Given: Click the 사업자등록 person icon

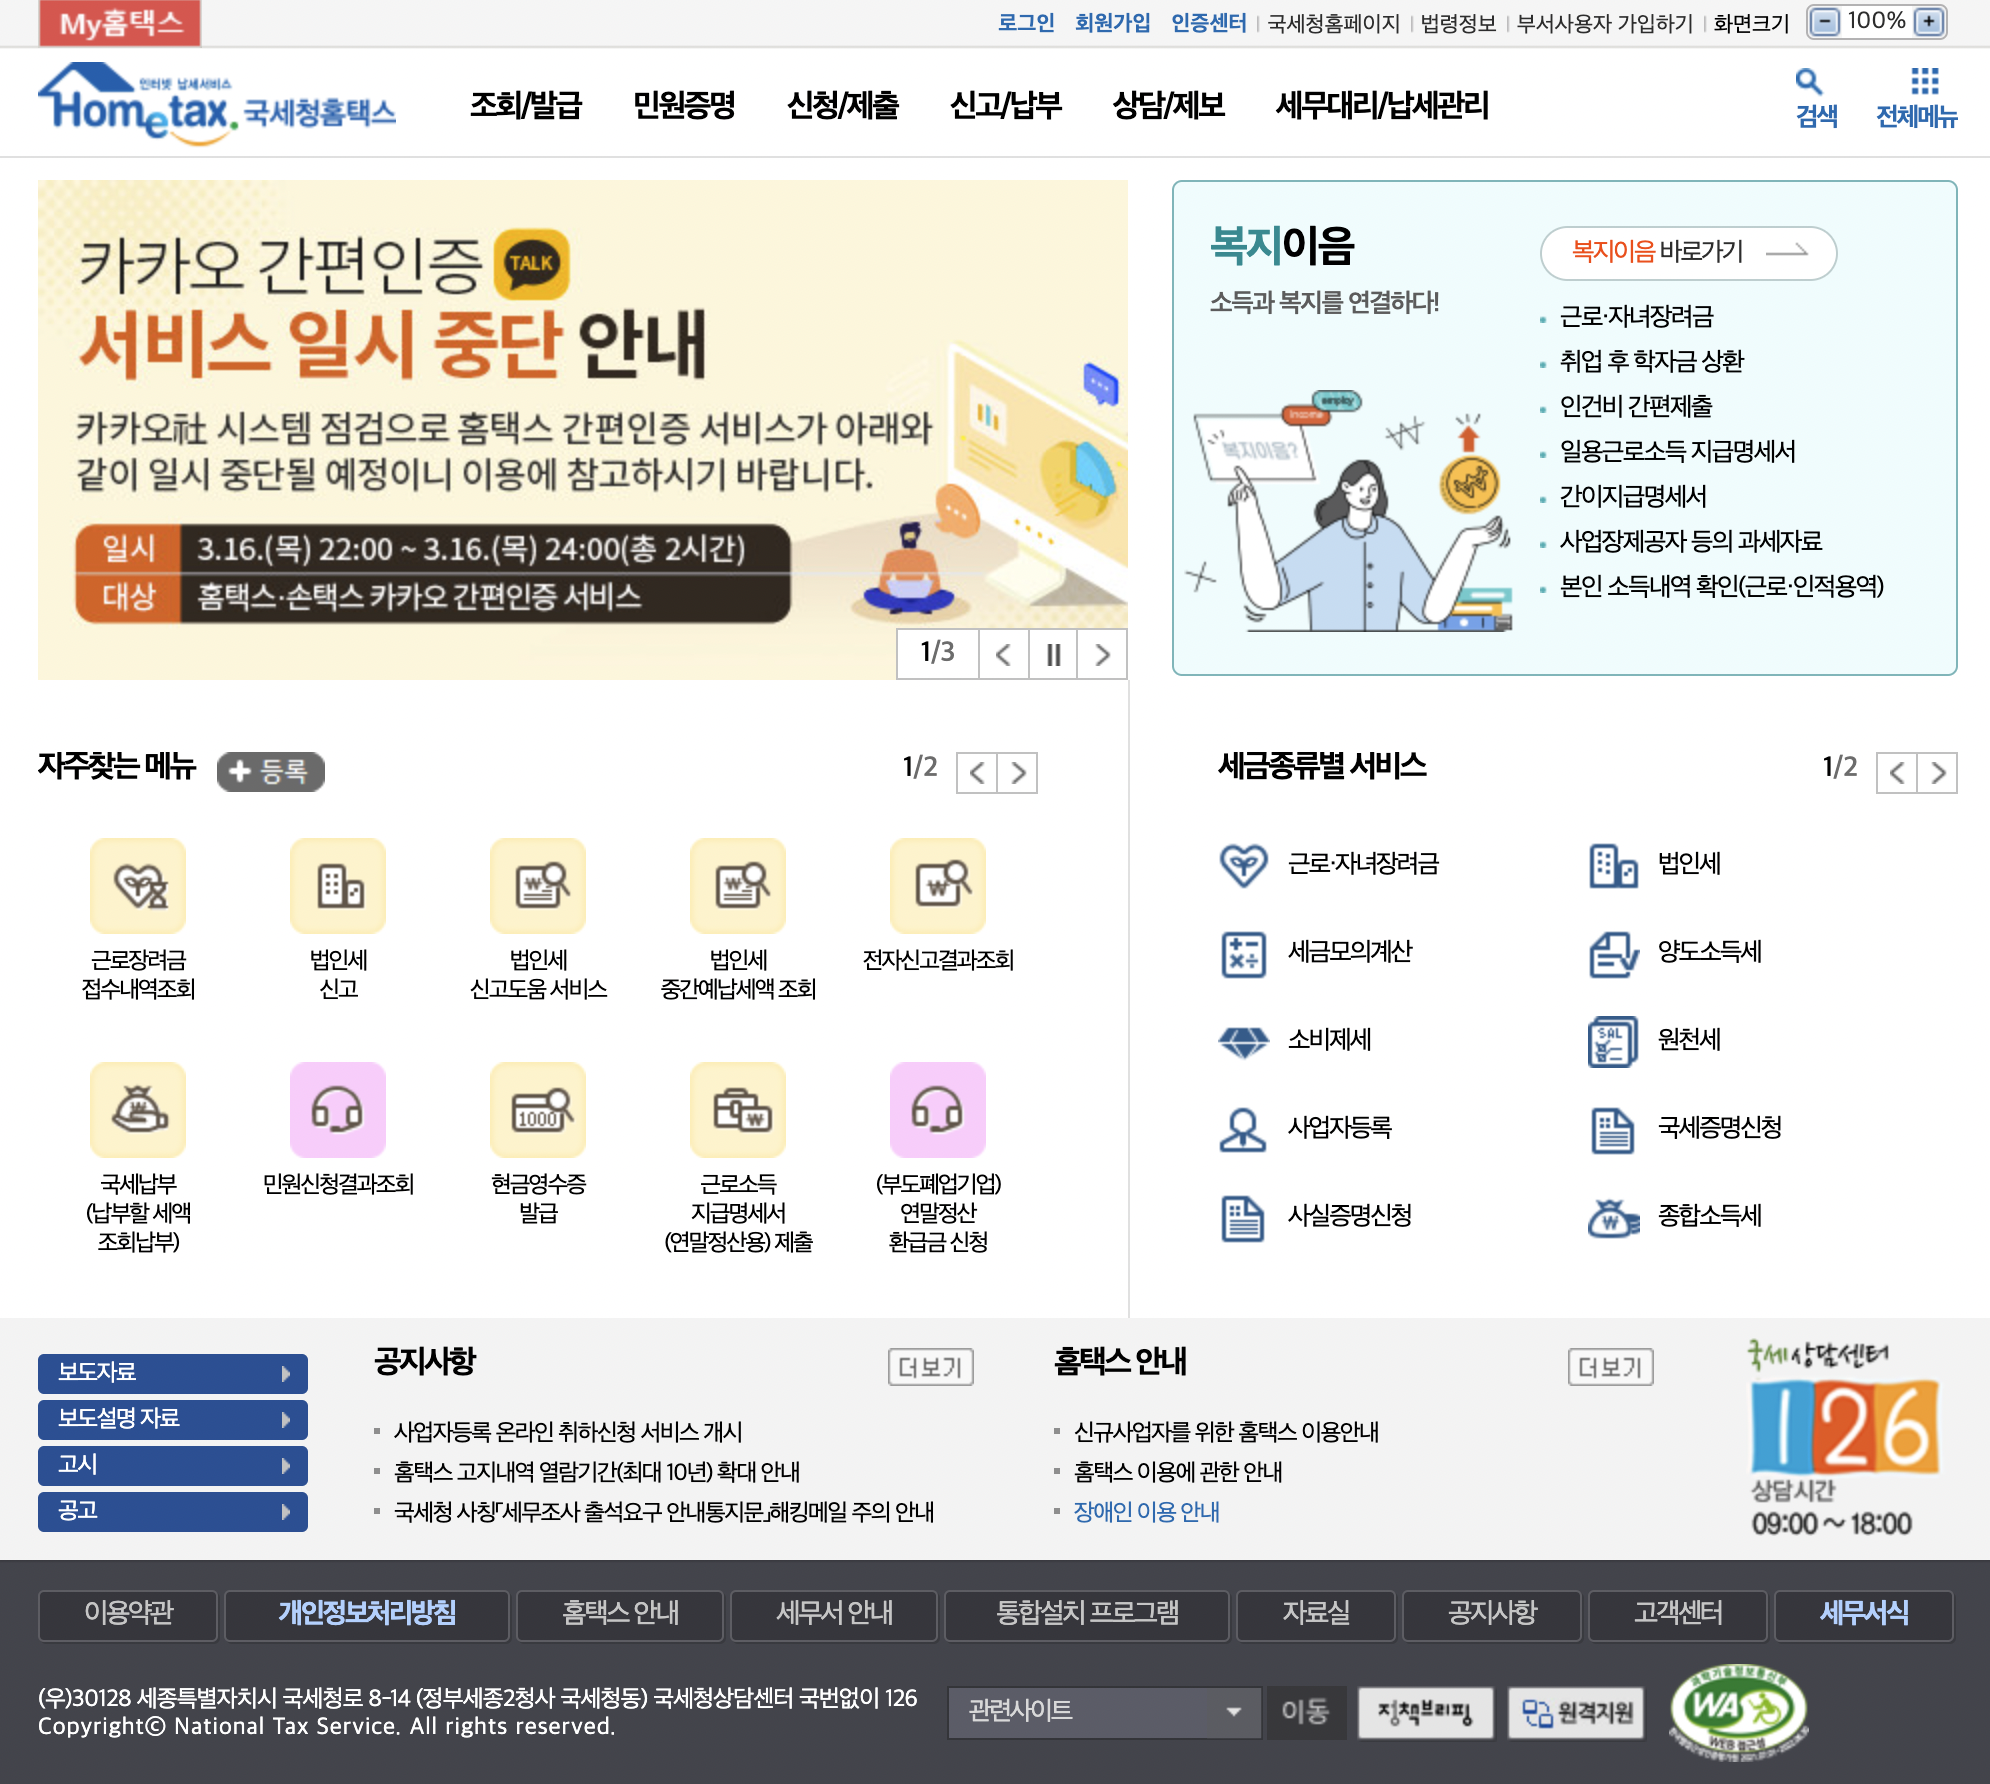Looking at the screenshot, I should (x=1243, y=1129).
